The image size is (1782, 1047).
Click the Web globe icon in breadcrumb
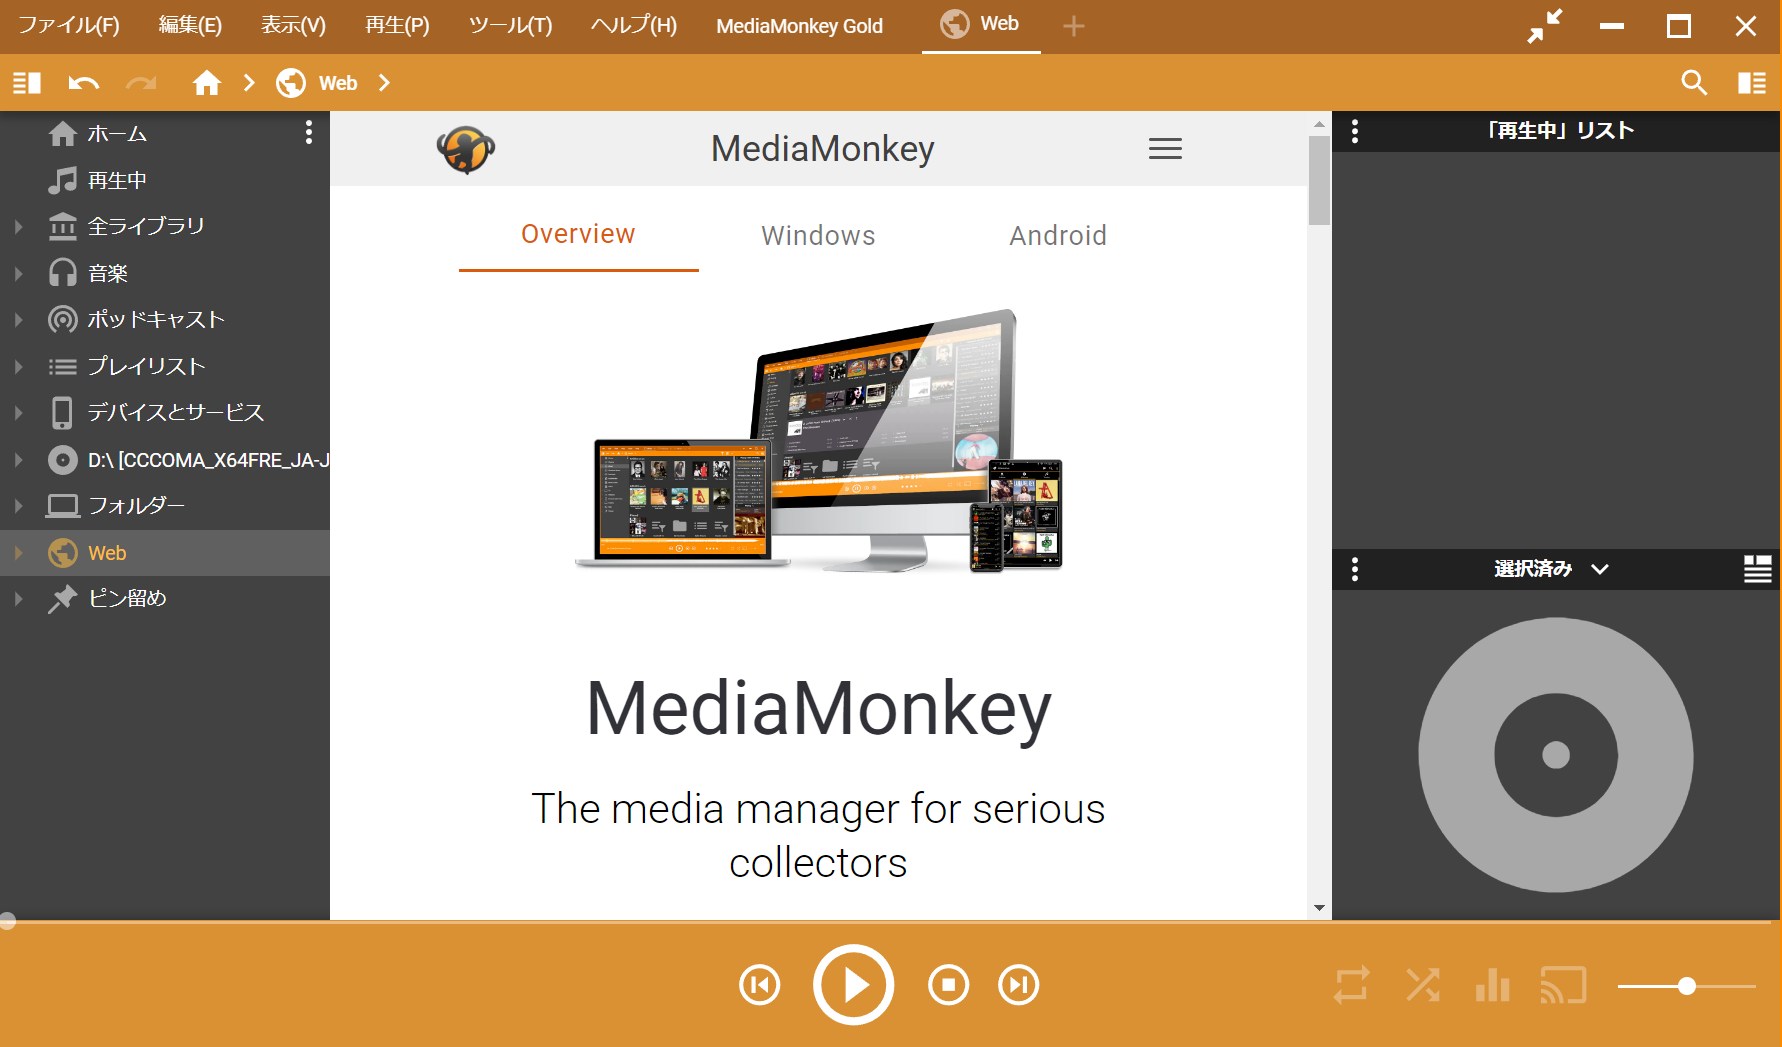(x=291, y=83)
